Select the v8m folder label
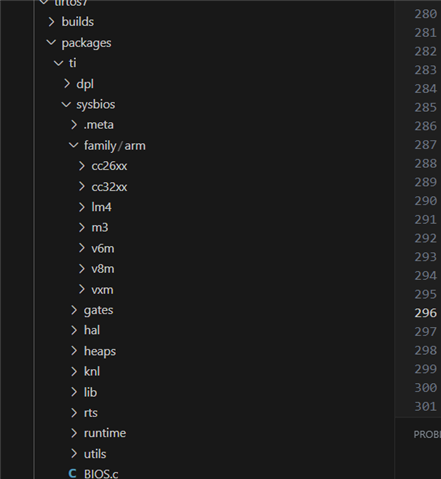 point(103,269)
